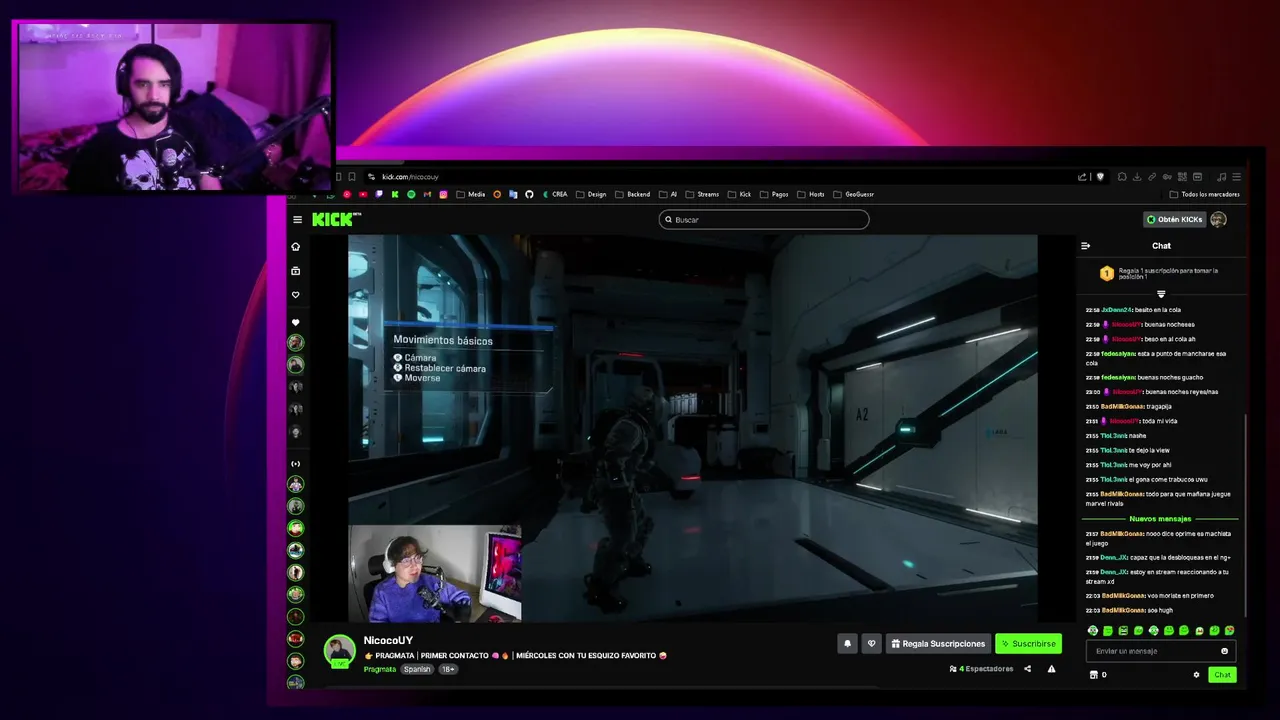1280x720 pixels.
Task: Open the GeoGuessr bookmarks folder
Action: tap(853, 194)
